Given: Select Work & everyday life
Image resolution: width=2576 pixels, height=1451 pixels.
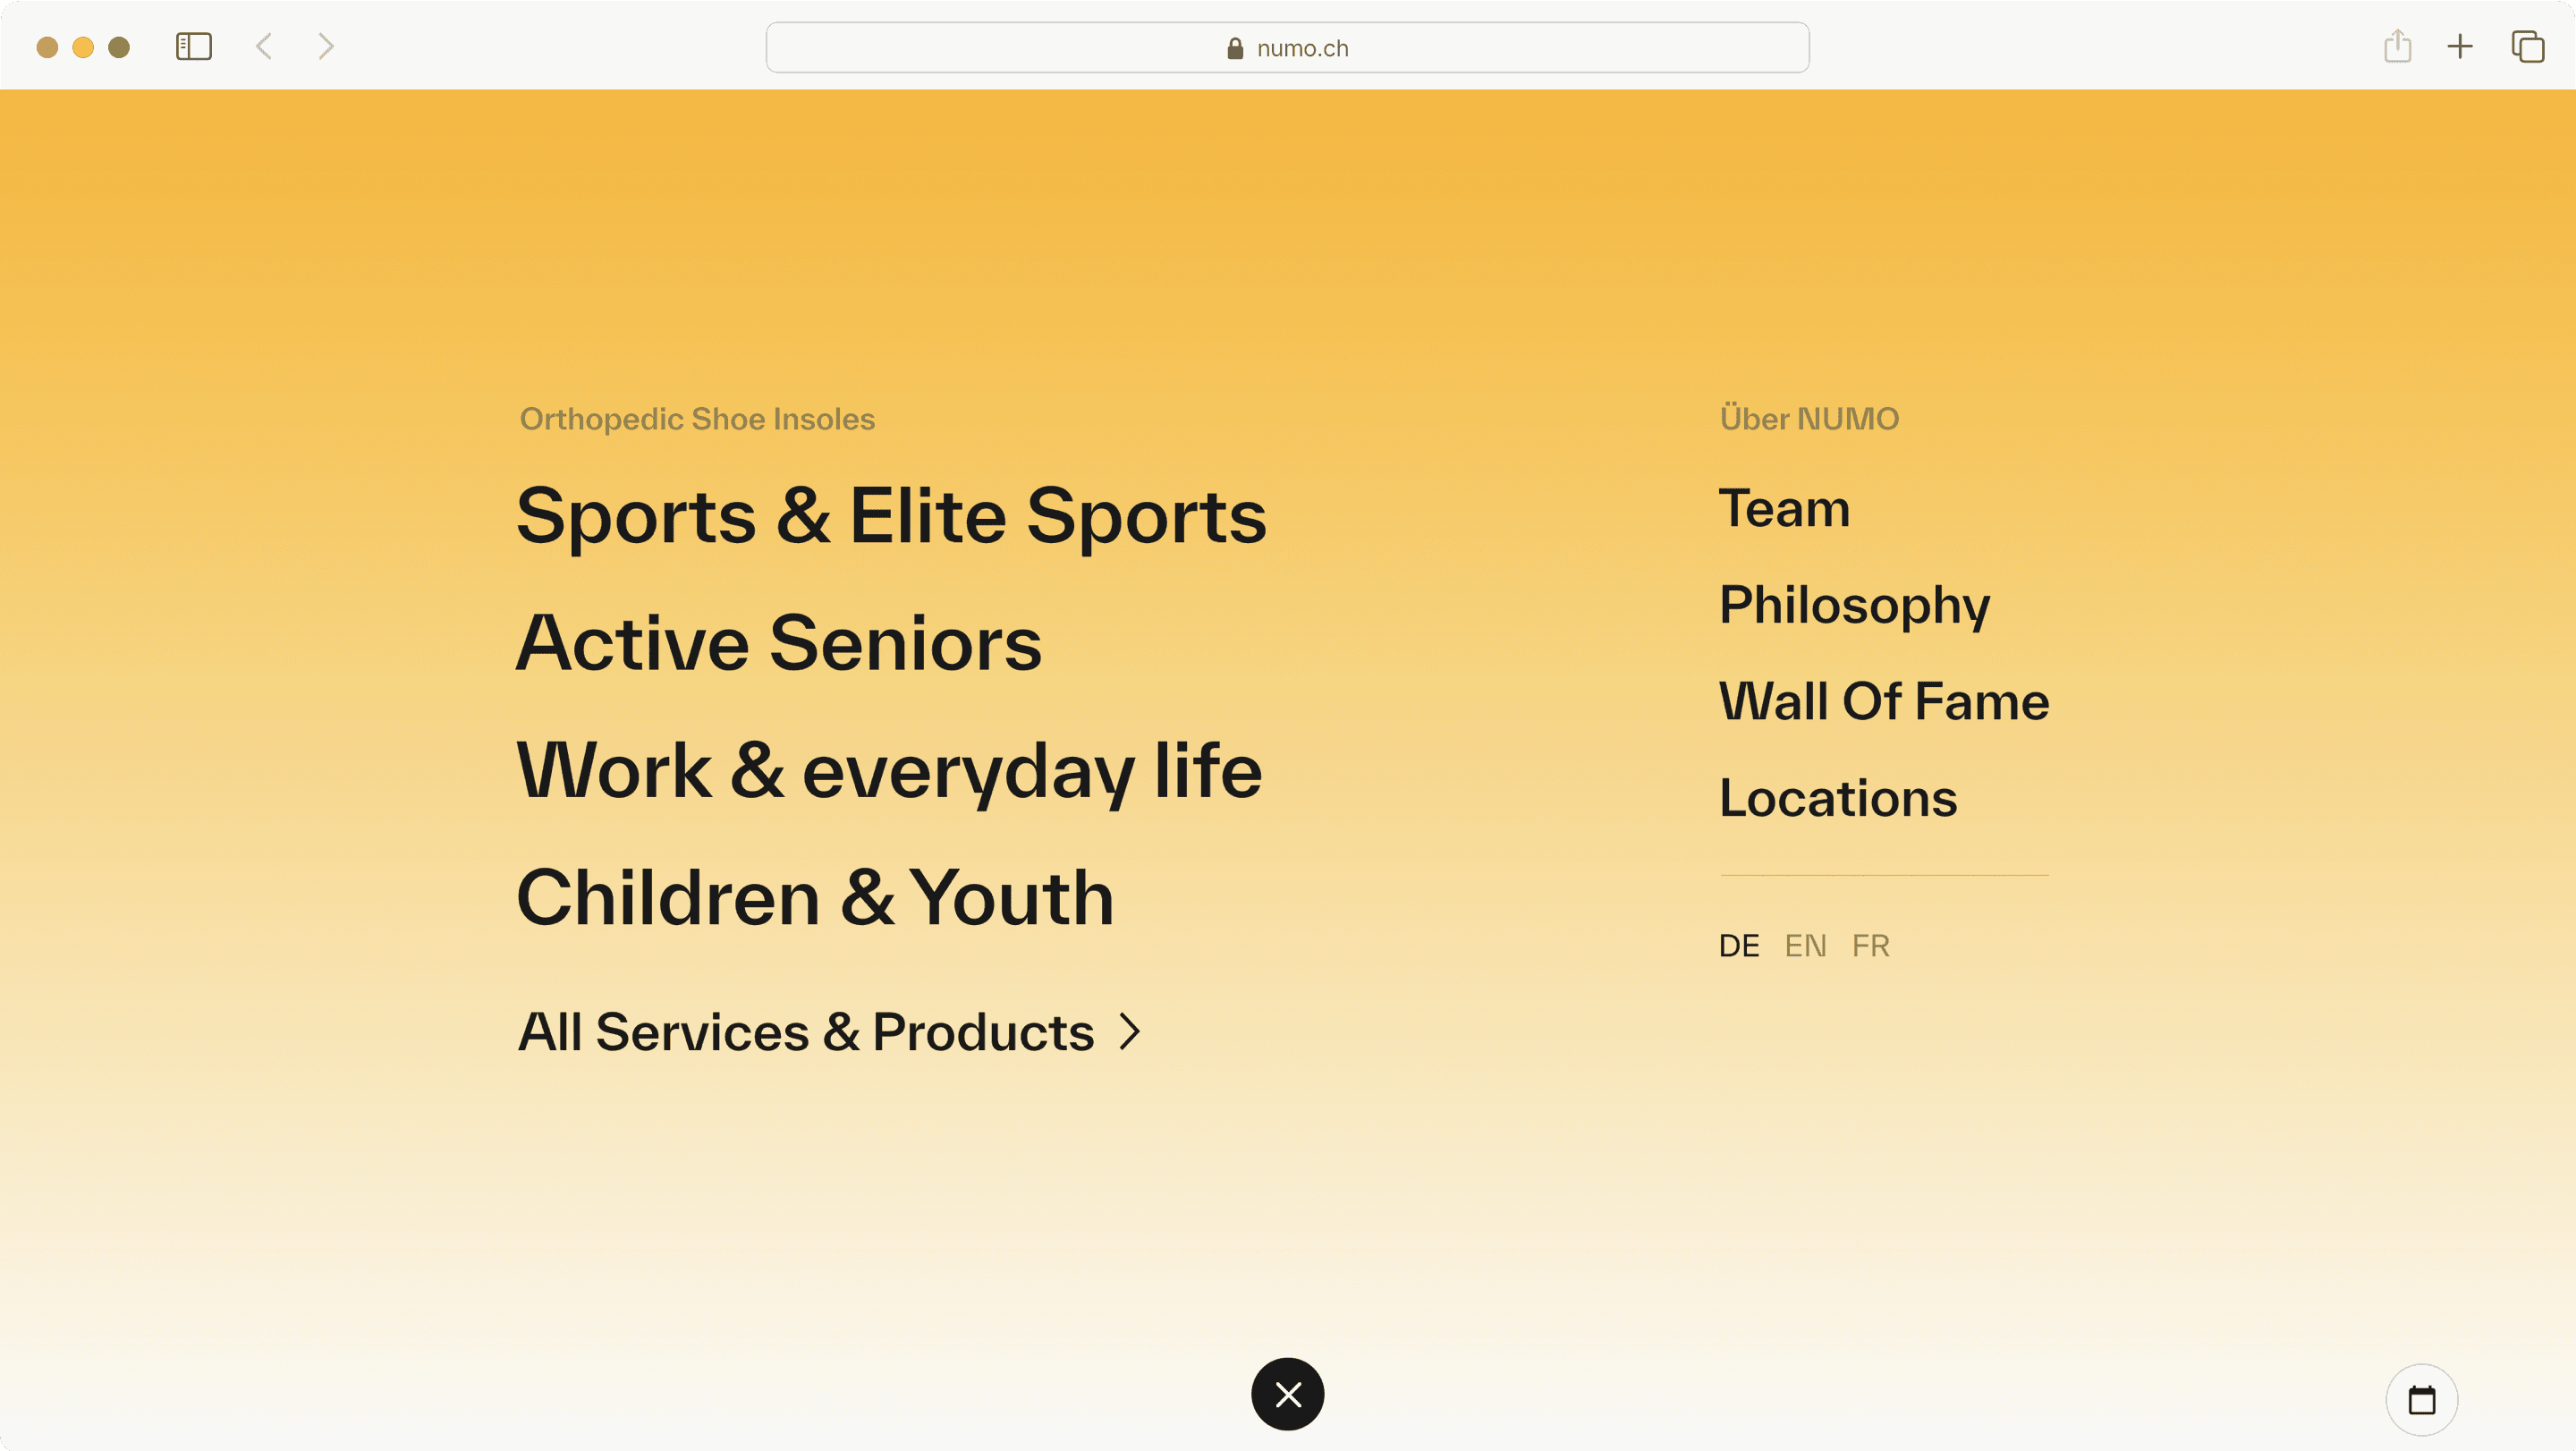Looking at the screenshot, I should tap(889, 771).
